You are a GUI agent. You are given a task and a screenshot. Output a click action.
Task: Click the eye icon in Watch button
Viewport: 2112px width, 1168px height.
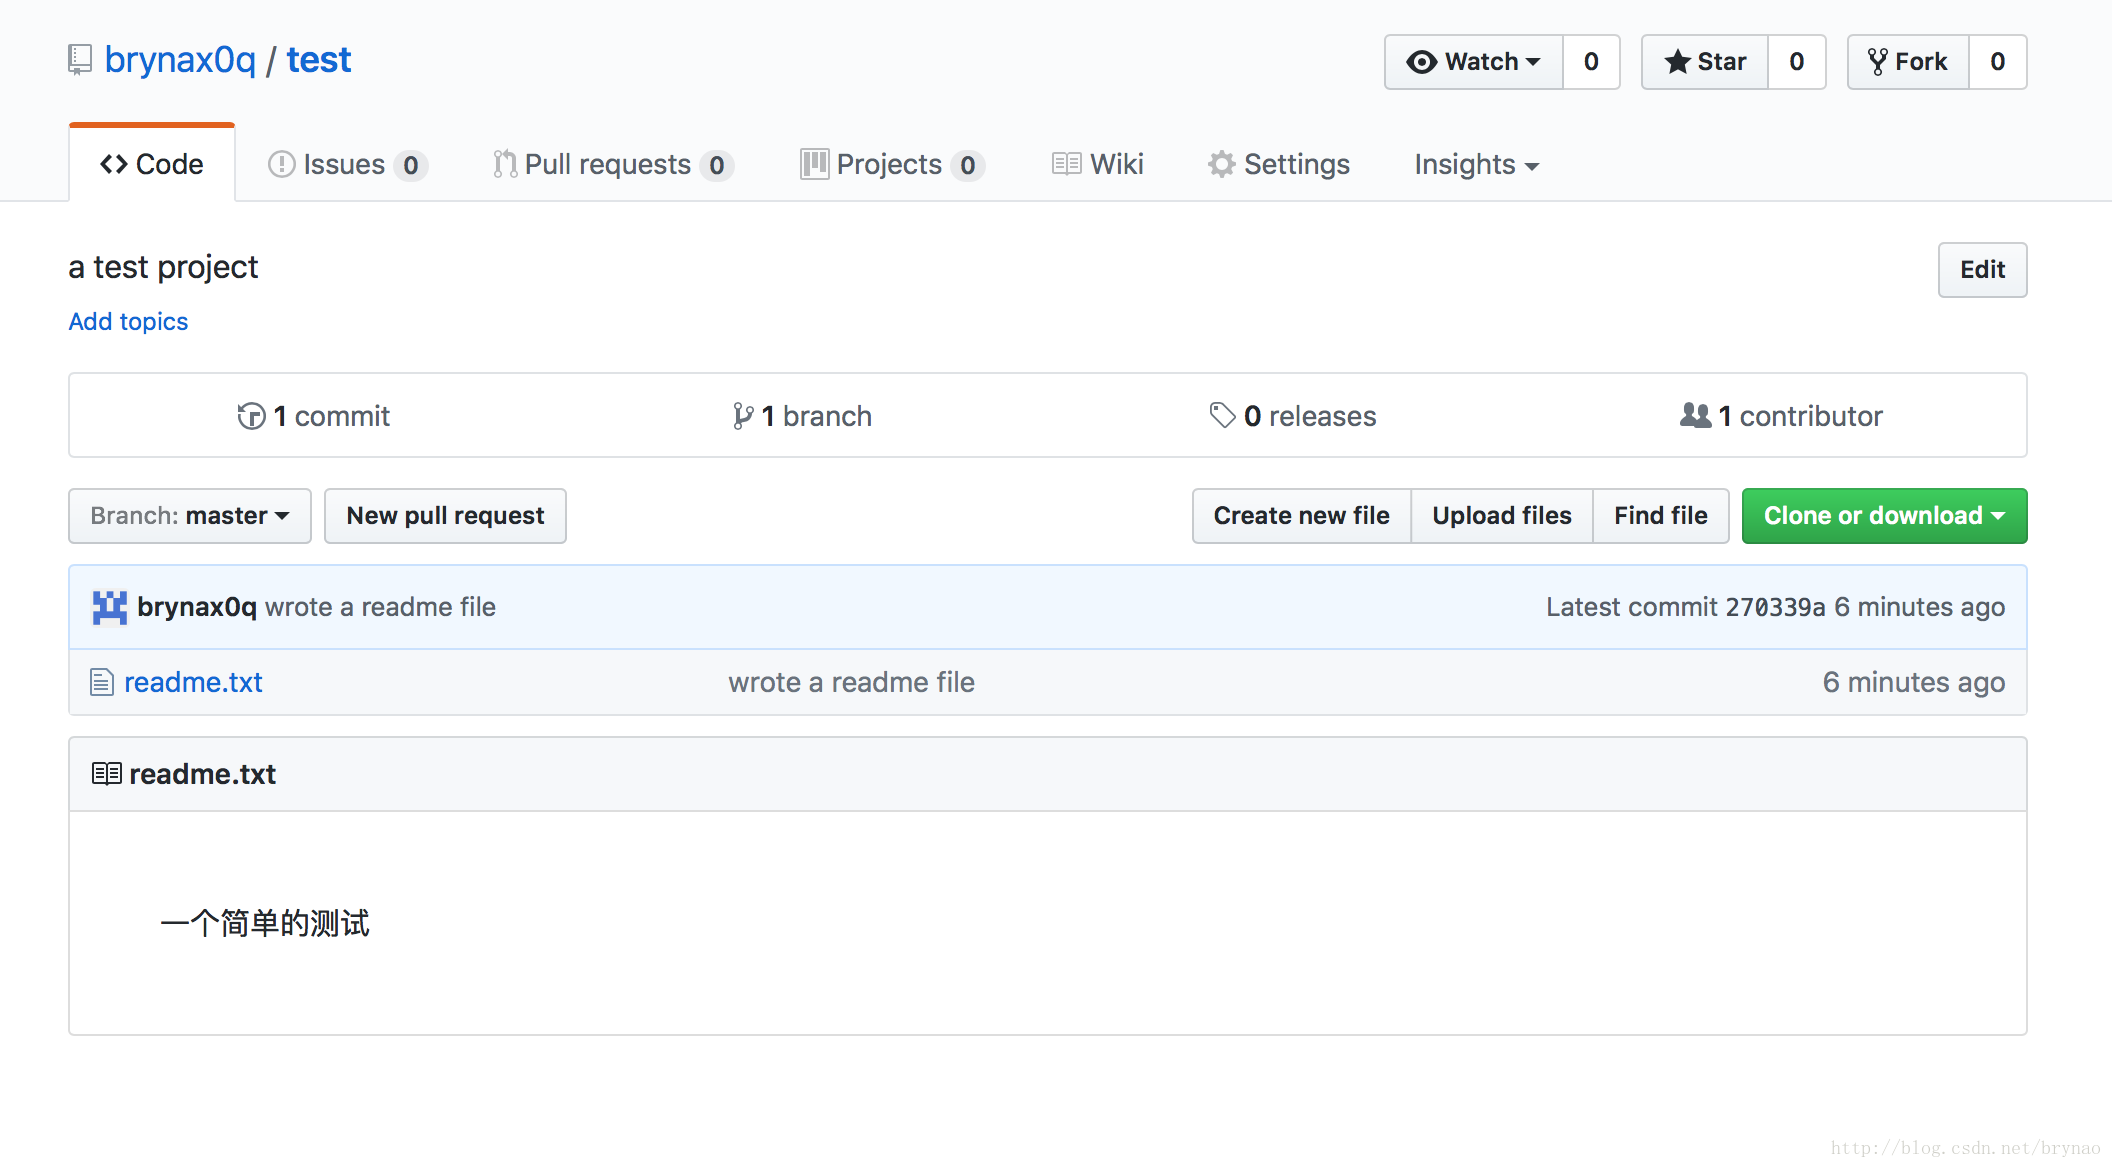[x=1421, y=62]
